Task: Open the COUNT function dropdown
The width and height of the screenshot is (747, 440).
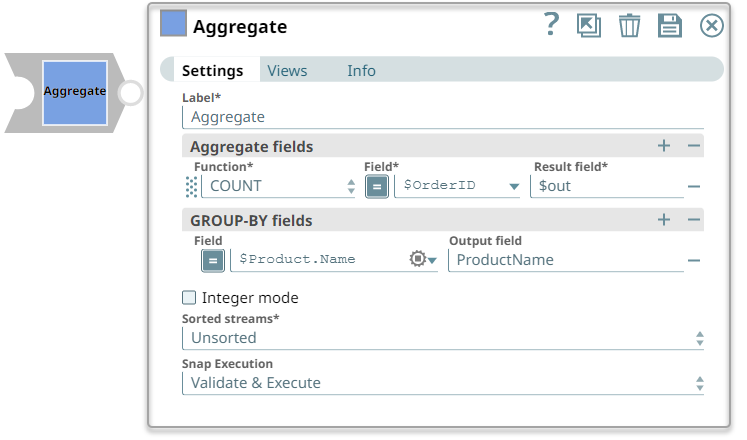Action: click(278, 186)
